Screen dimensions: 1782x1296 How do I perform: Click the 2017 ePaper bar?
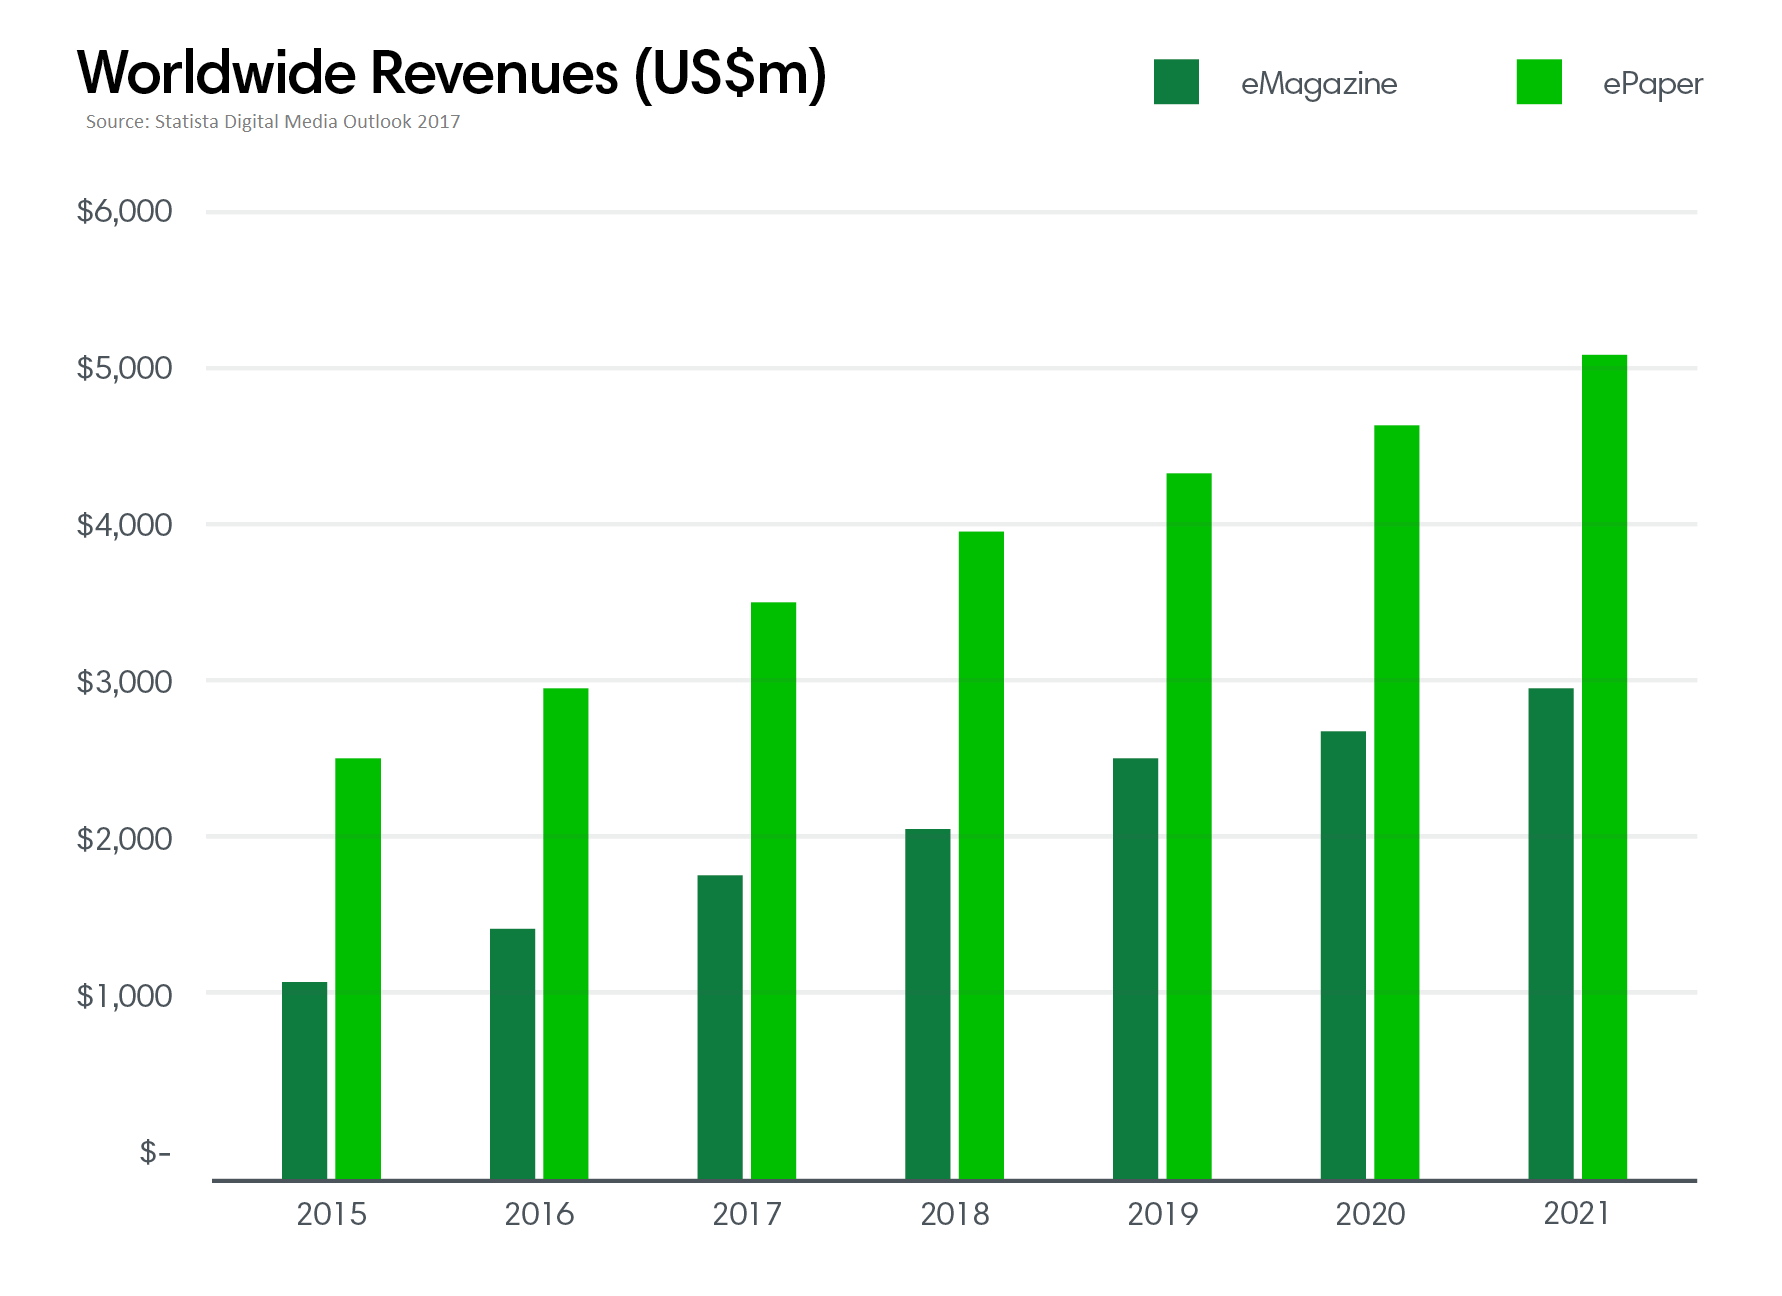point(773,890)
